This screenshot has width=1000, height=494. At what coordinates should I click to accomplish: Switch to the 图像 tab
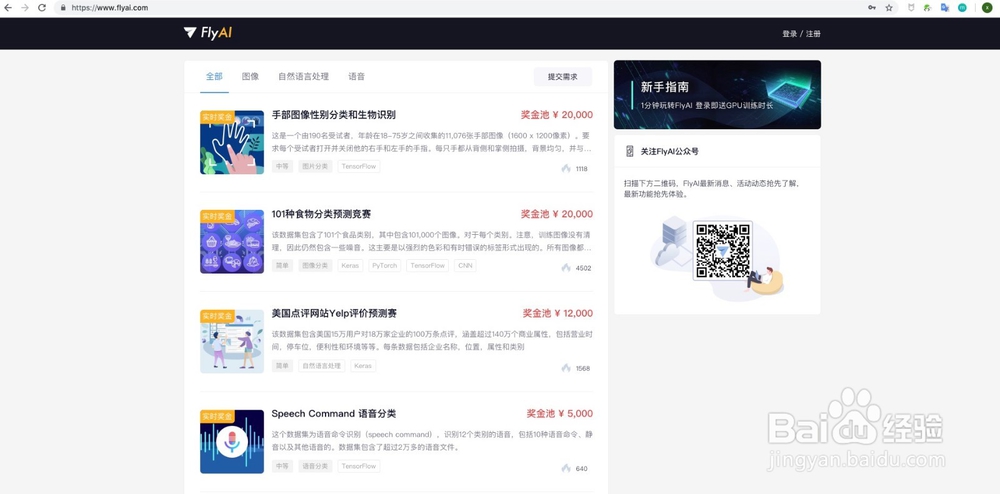[x=251, y=76]
